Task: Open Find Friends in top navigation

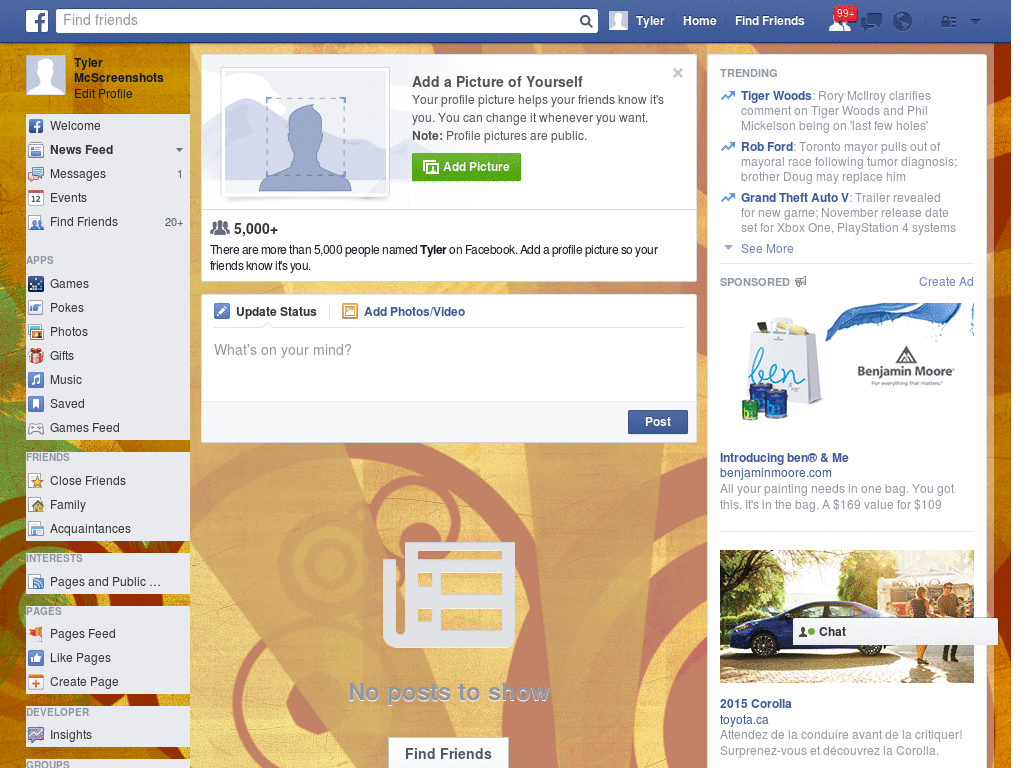Action: [x=769, y=21]
